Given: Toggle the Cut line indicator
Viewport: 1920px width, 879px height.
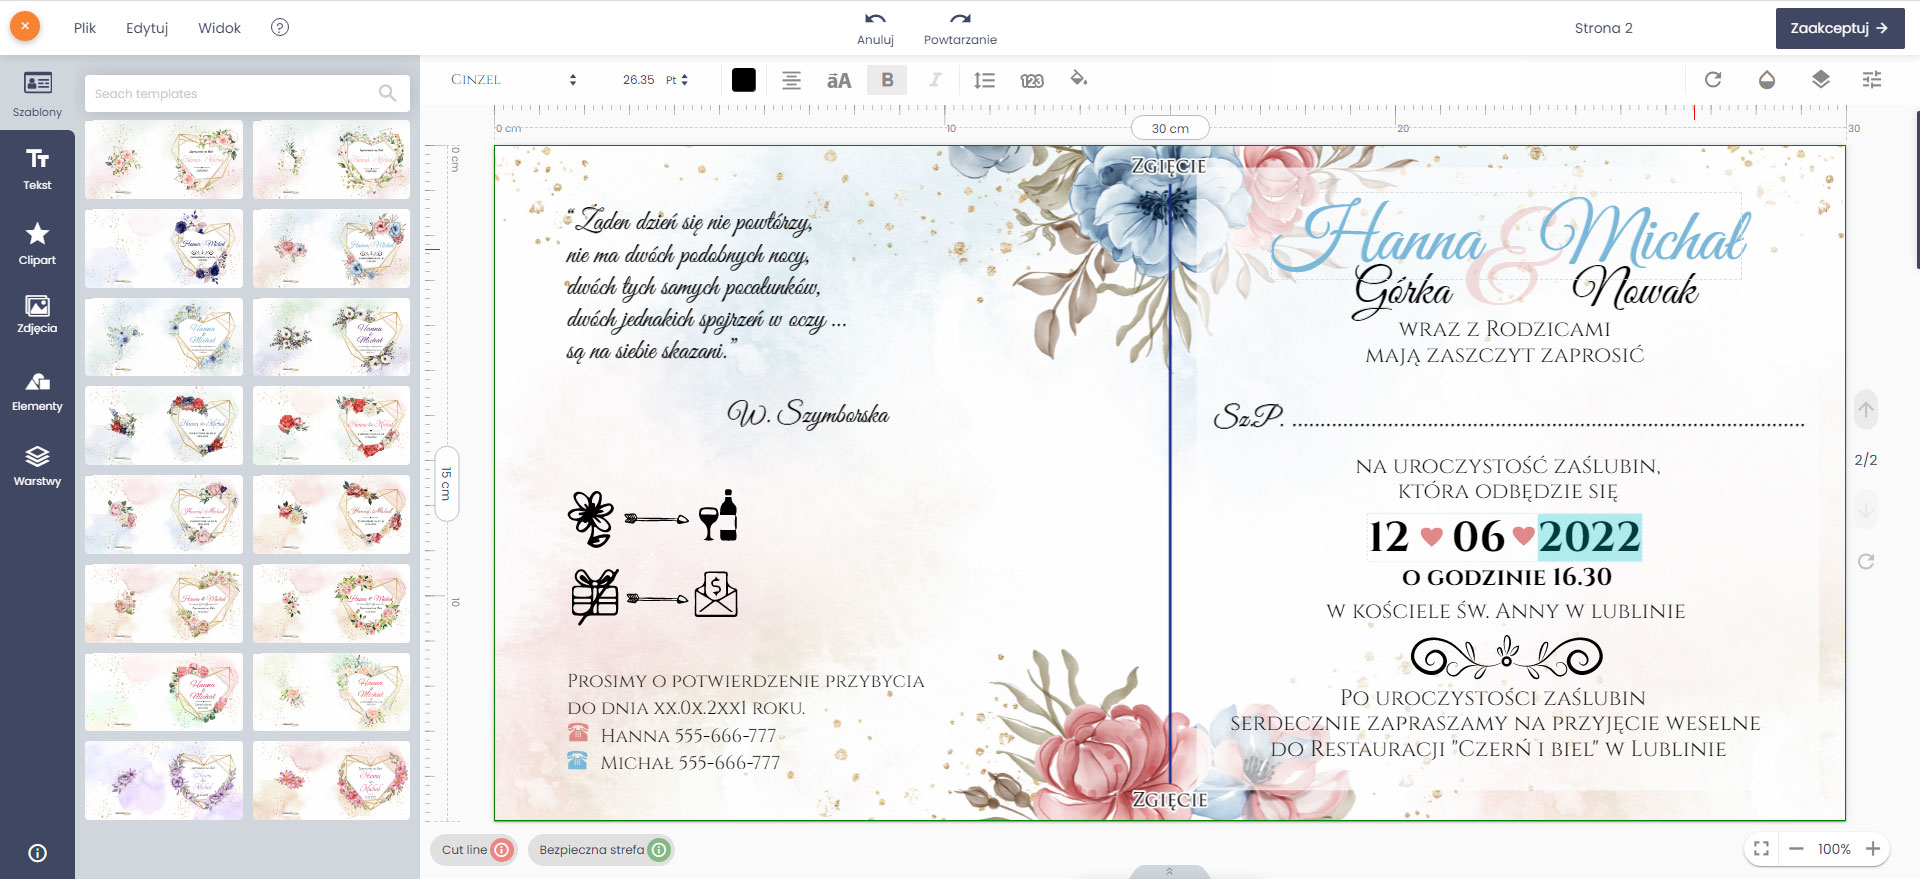Looking at the screenshot, I should 474,850.
